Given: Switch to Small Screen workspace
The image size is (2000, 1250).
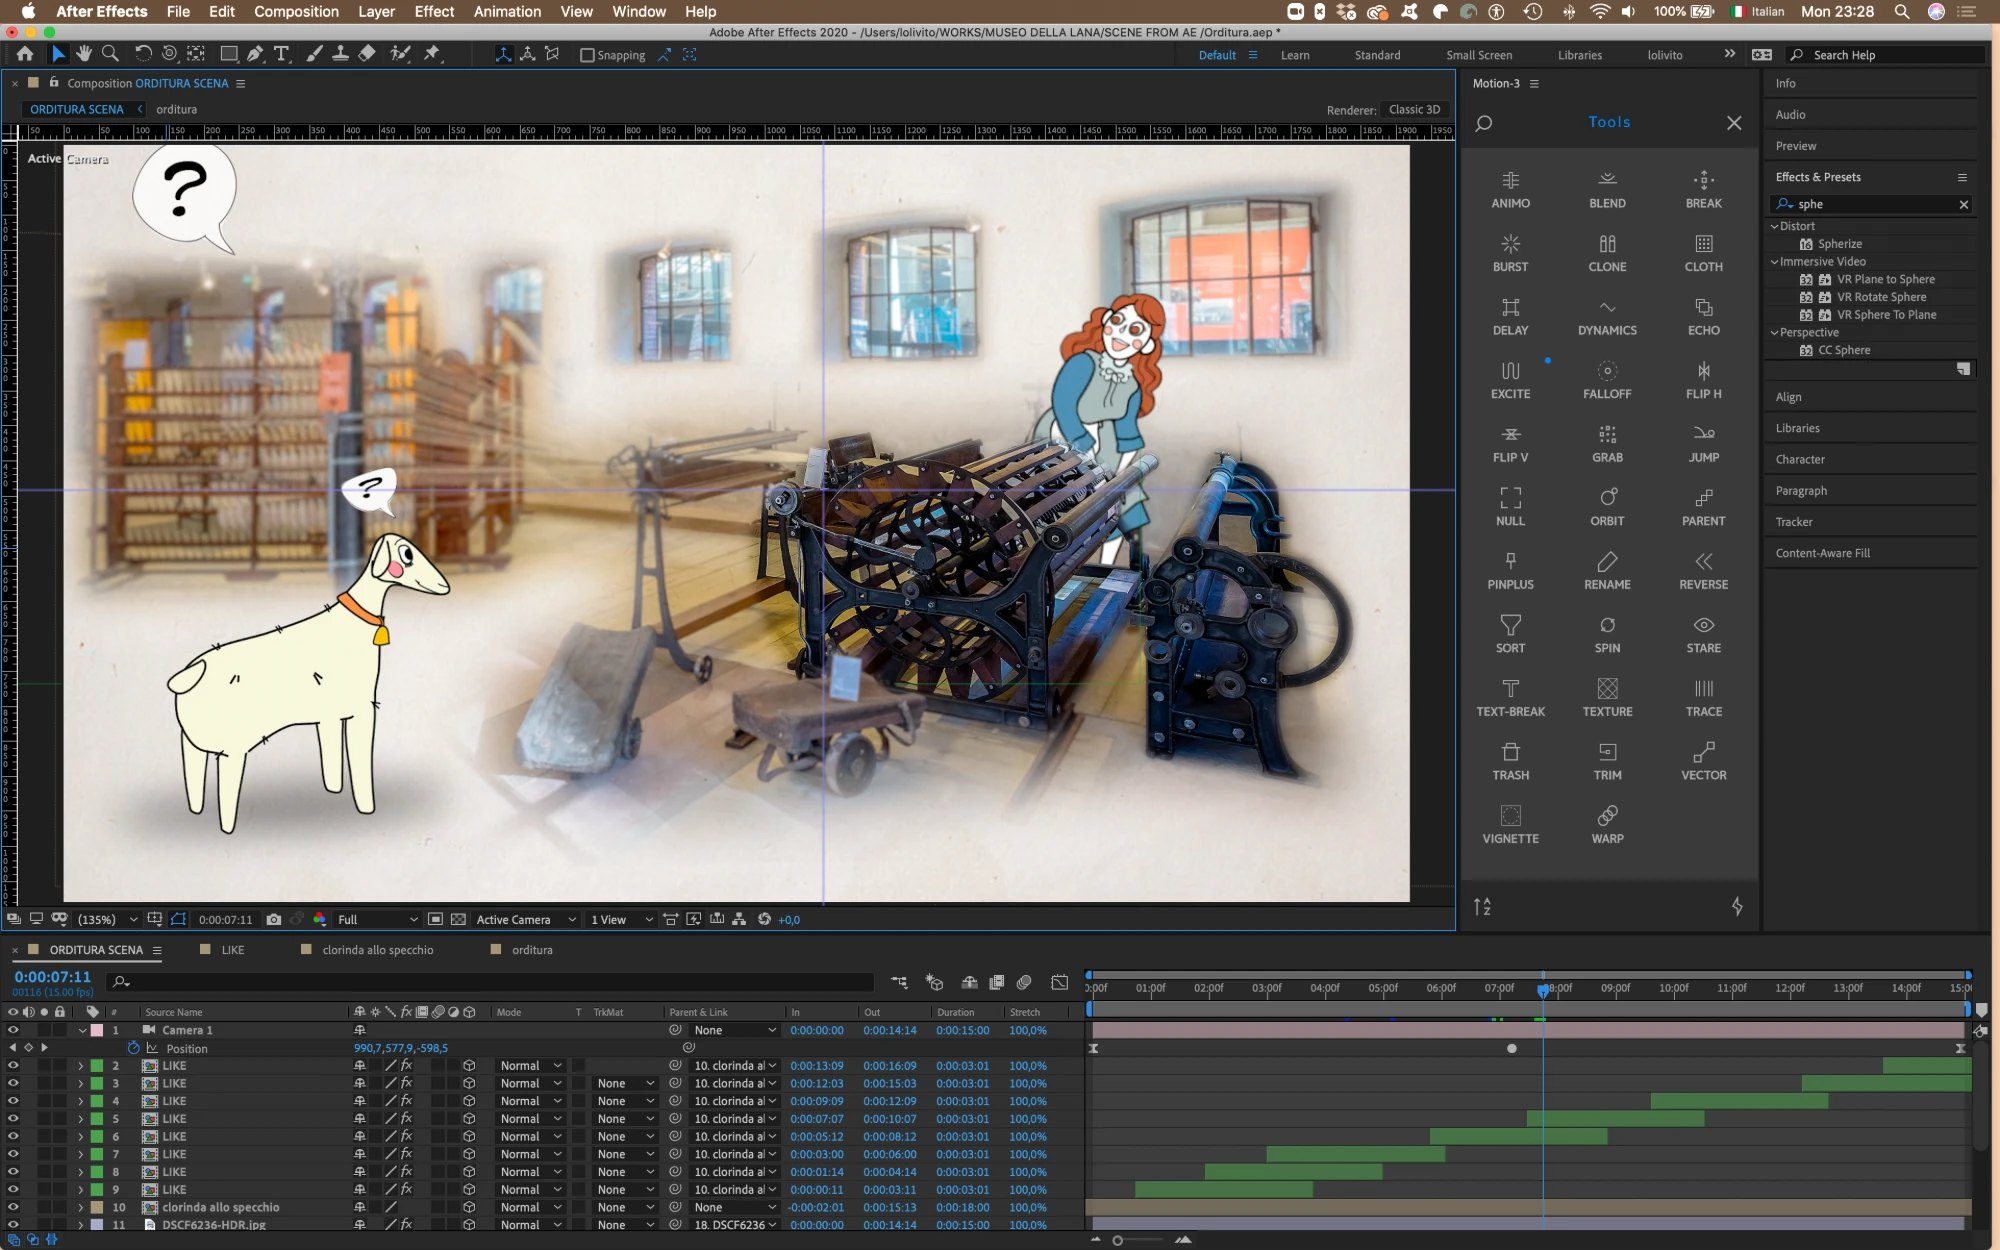Looking at the screenshot, I should coord(1478,55).
